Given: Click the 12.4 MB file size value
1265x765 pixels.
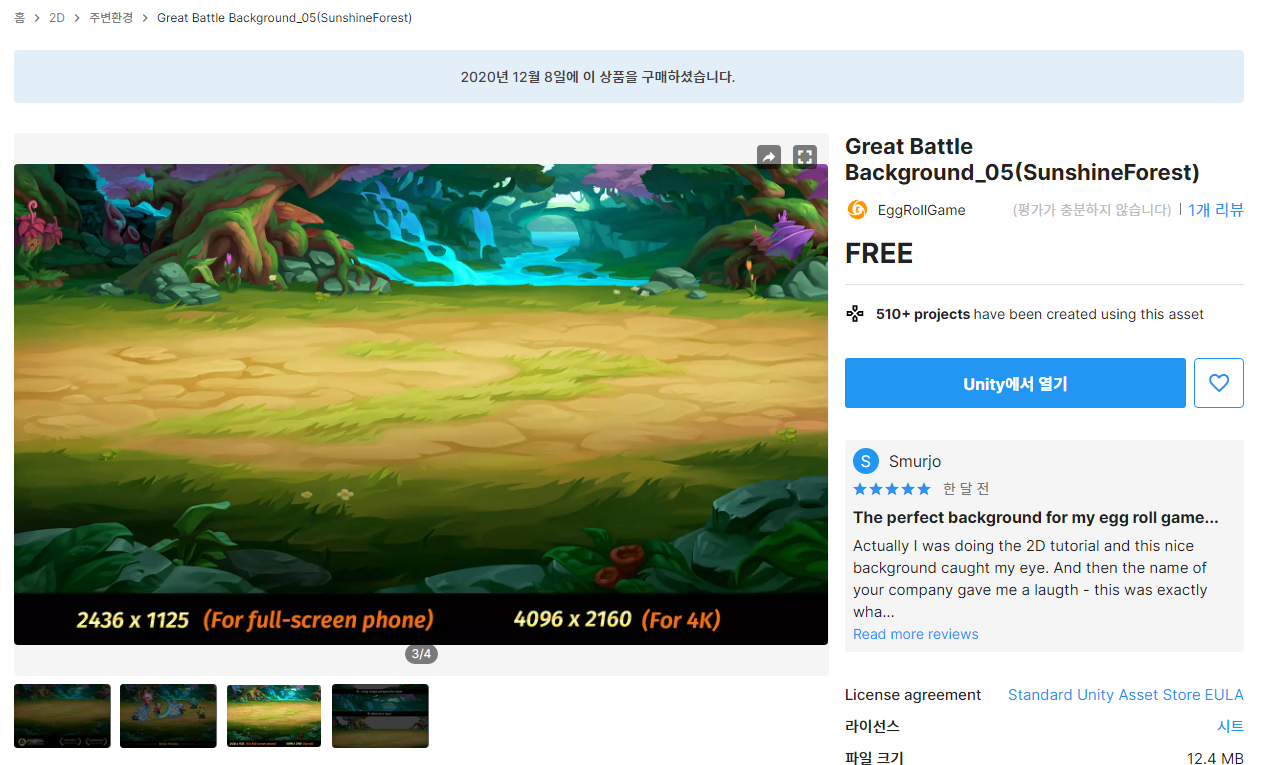Looking at the screenshot, I should point(1215,759).
